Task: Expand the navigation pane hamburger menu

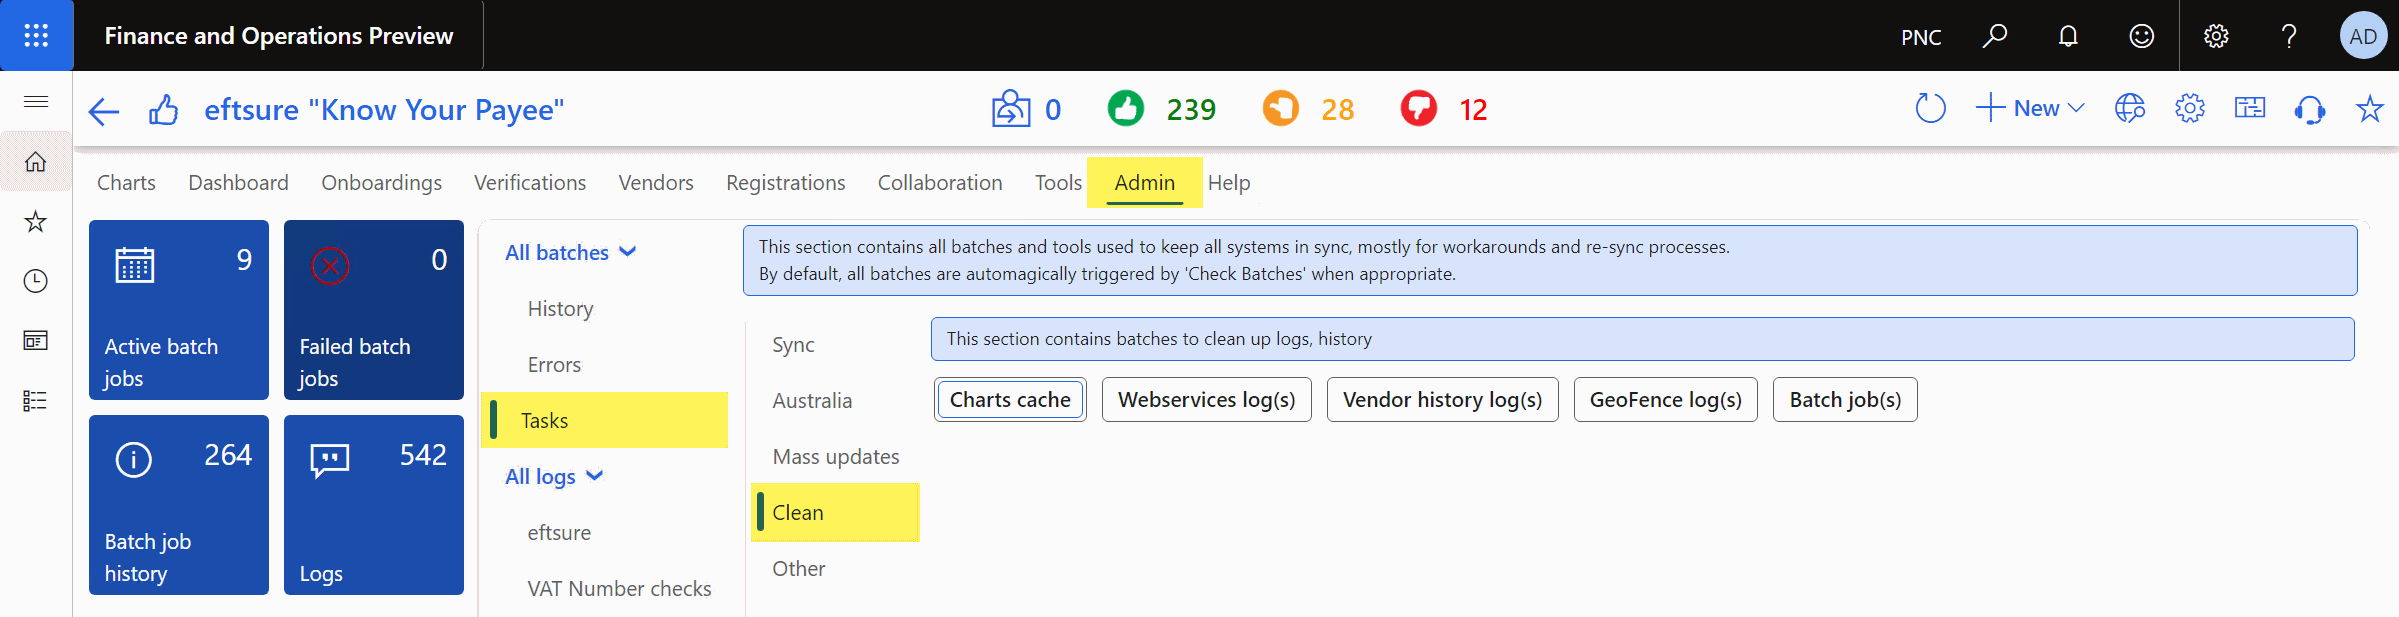Action: point(36,101)
